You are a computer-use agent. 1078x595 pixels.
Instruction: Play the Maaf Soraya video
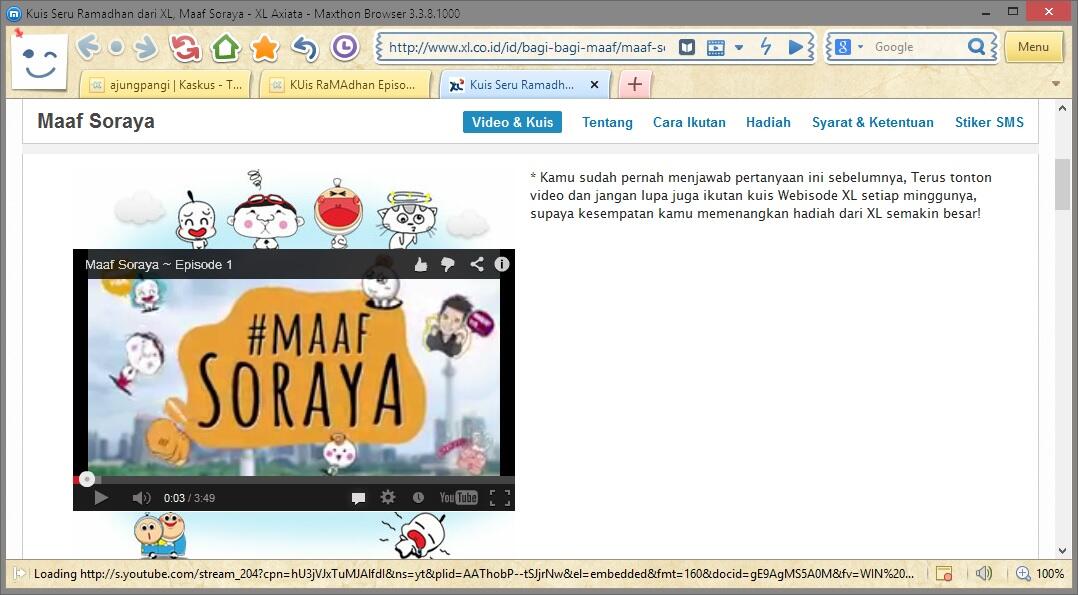[x=101, y=498]
